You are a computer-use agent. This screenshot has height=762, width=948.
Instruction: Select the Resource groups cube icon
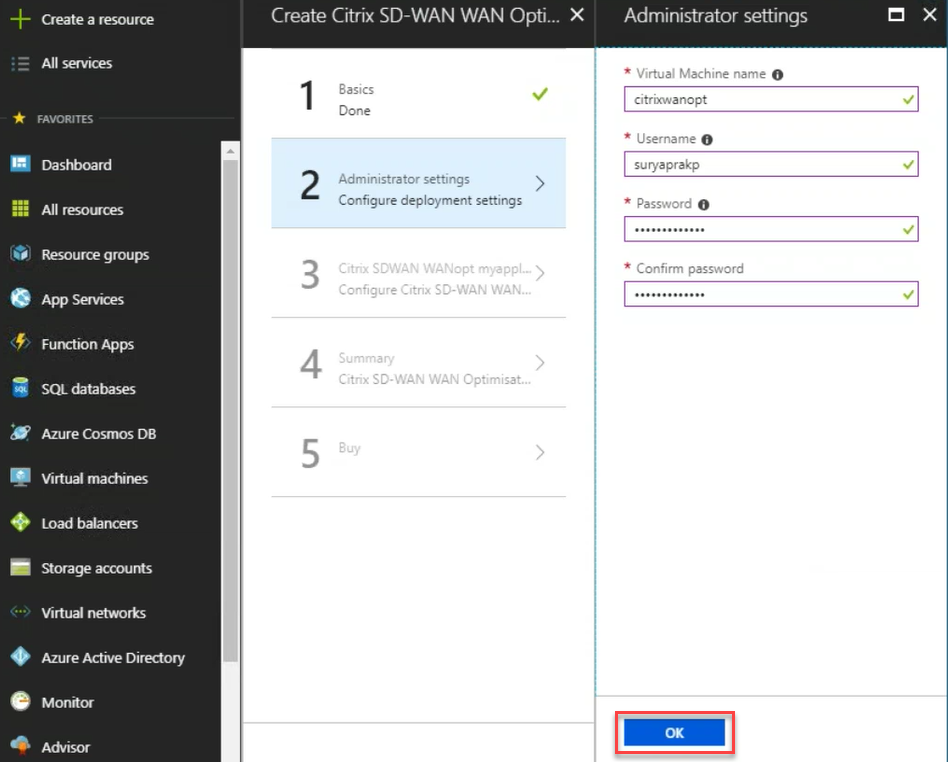coord(20,254)
